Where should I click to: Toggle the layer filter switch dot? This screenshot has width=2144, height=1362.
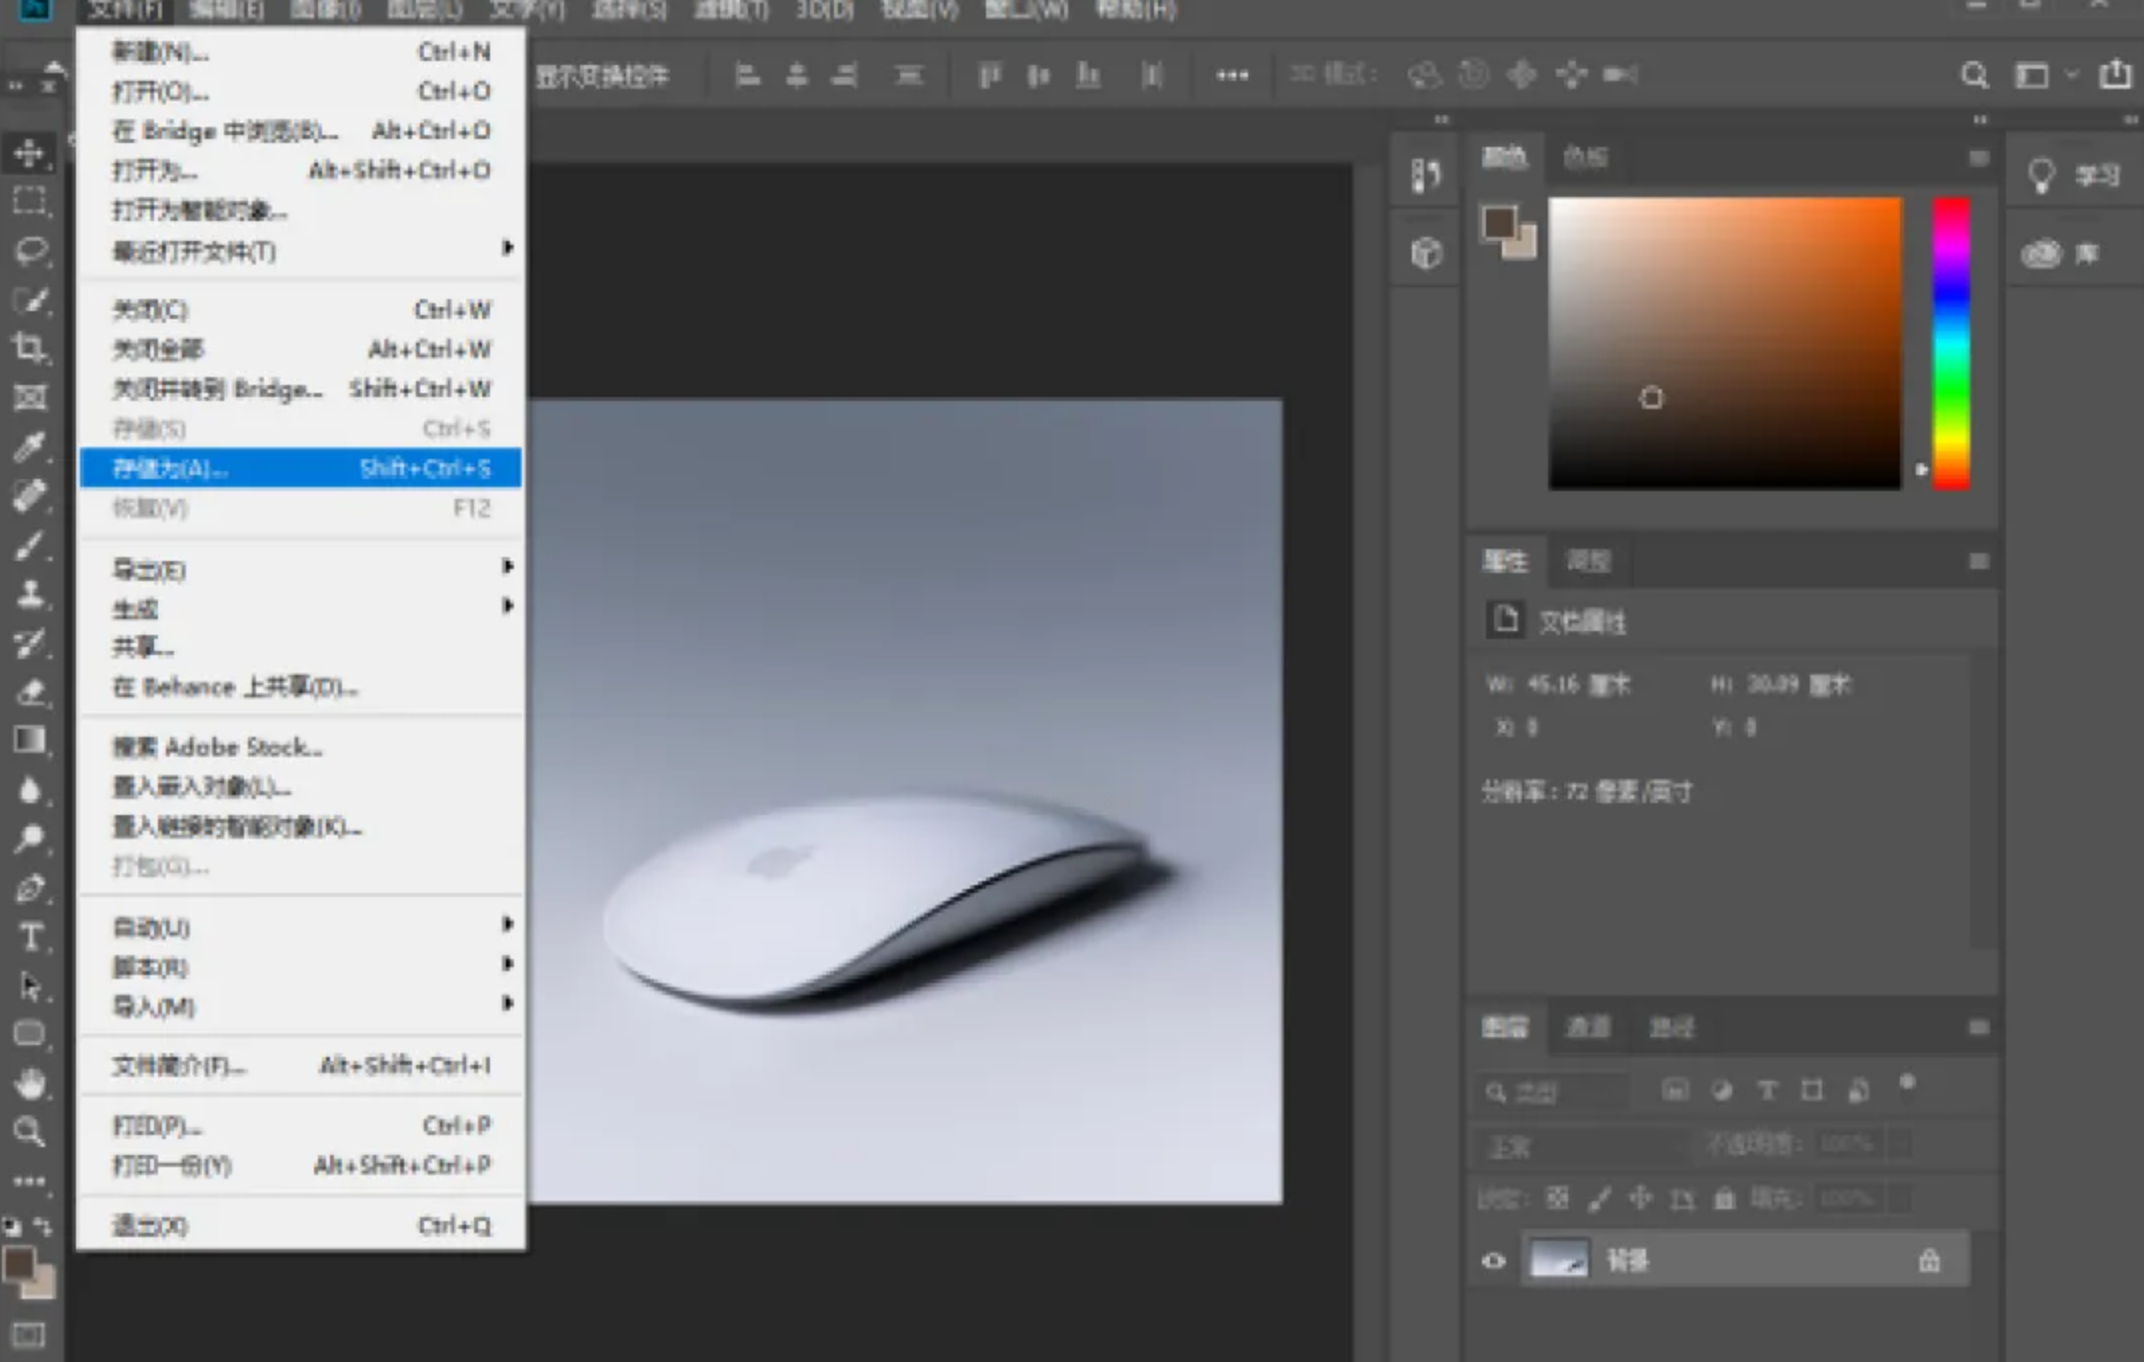click(1907, 1083)
